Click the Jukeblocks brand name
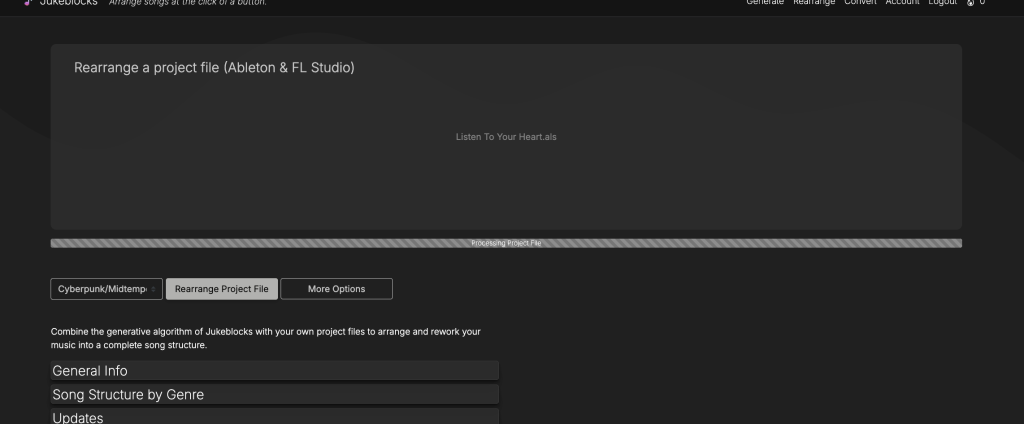 (x=68, y=3)
